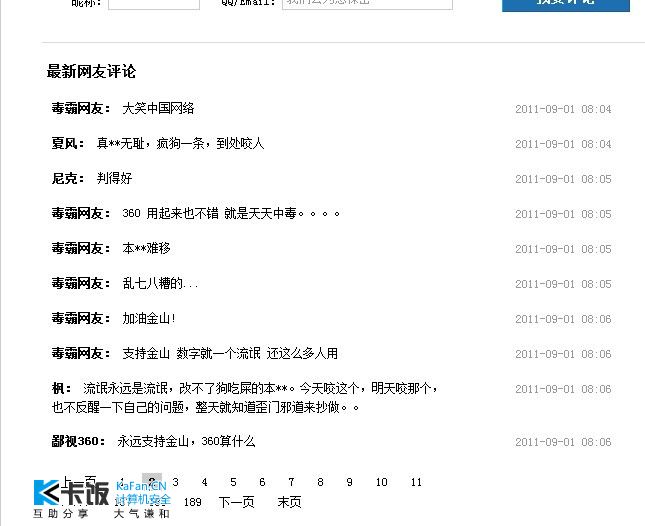Go to comment page 4
This screenshot has width=645, height=526.
tap(204, 482)
